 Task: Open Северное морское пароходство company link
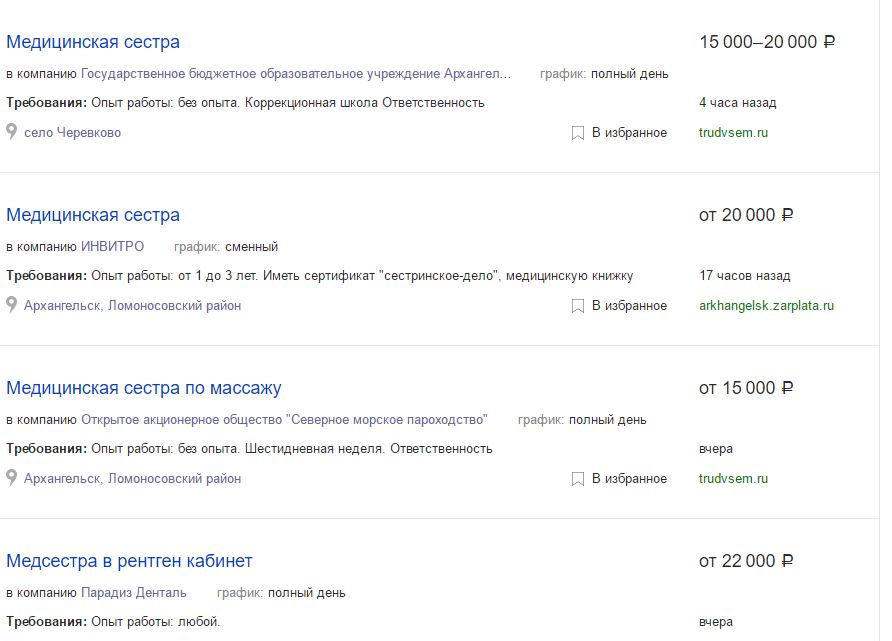point(284,420)
